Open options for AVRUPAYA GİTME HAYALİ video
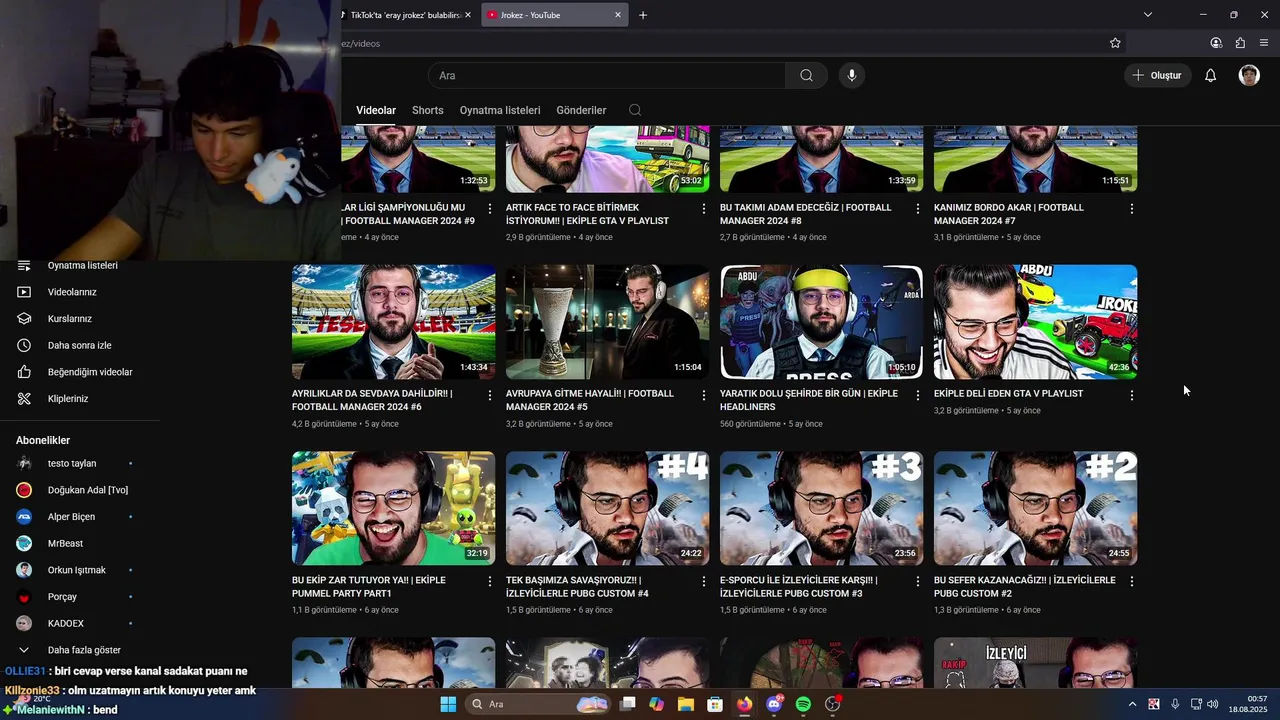This screenshot has height=720, width=1280. (x=704, y=395)
